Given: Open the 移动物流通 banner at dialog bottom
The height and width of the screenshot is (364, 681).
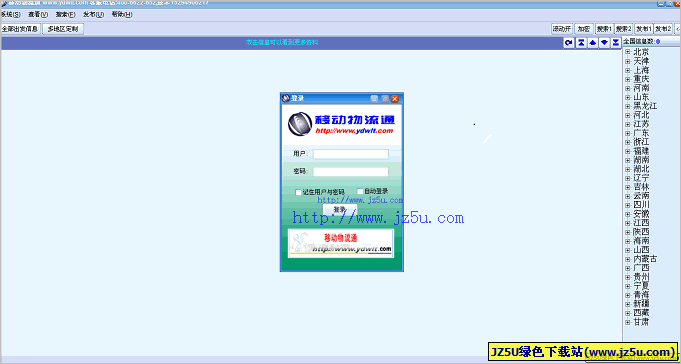Looking at the screenshot, I should point(341,243).
